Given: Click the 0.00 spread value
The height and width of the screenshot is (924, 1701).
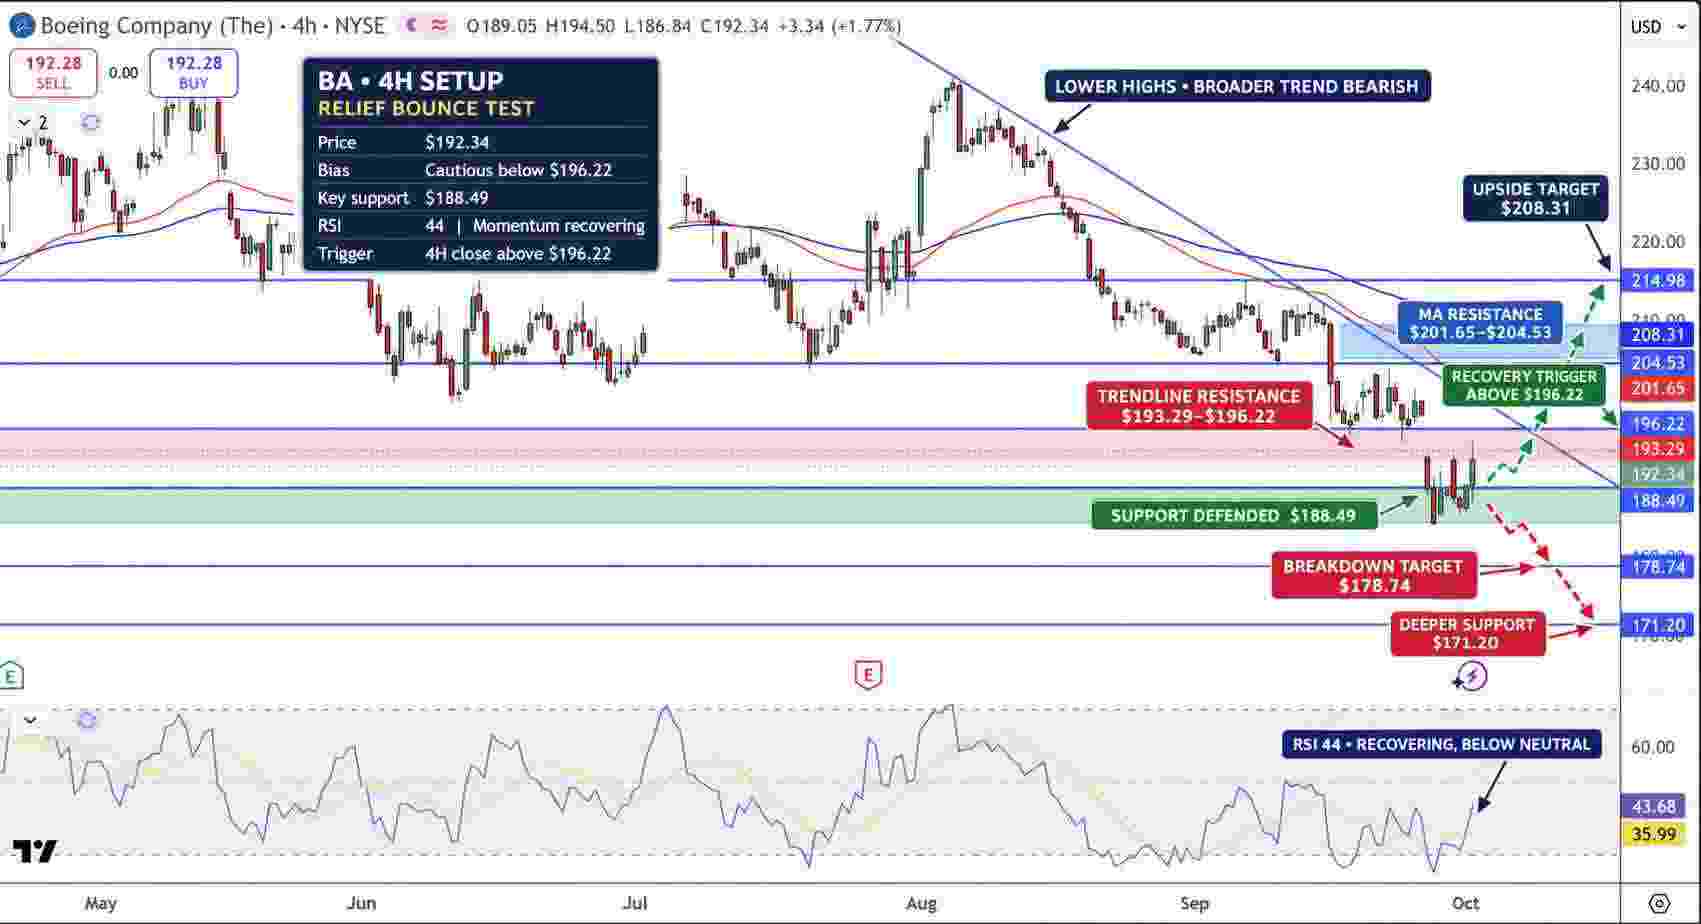Looking at the screenshot, I should click(123, 73).
